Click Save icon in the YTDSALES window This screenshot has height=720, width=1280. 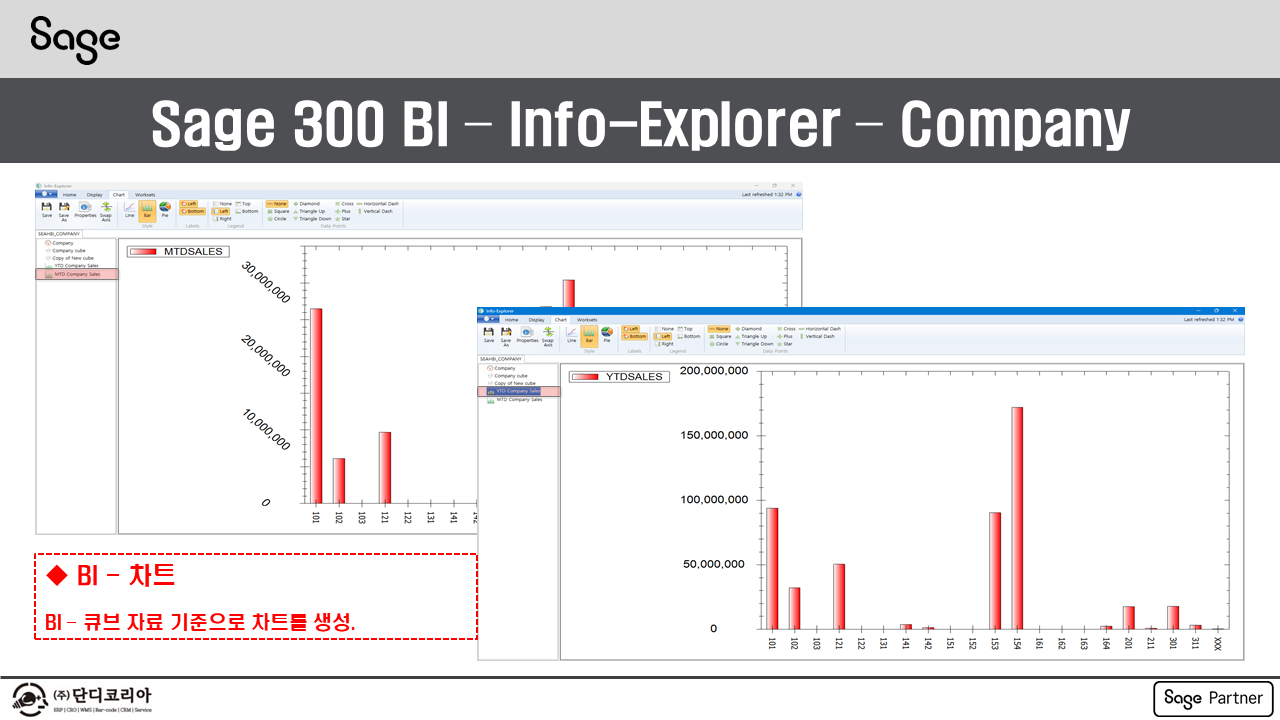pyautogui.click(x=489, y=334)
